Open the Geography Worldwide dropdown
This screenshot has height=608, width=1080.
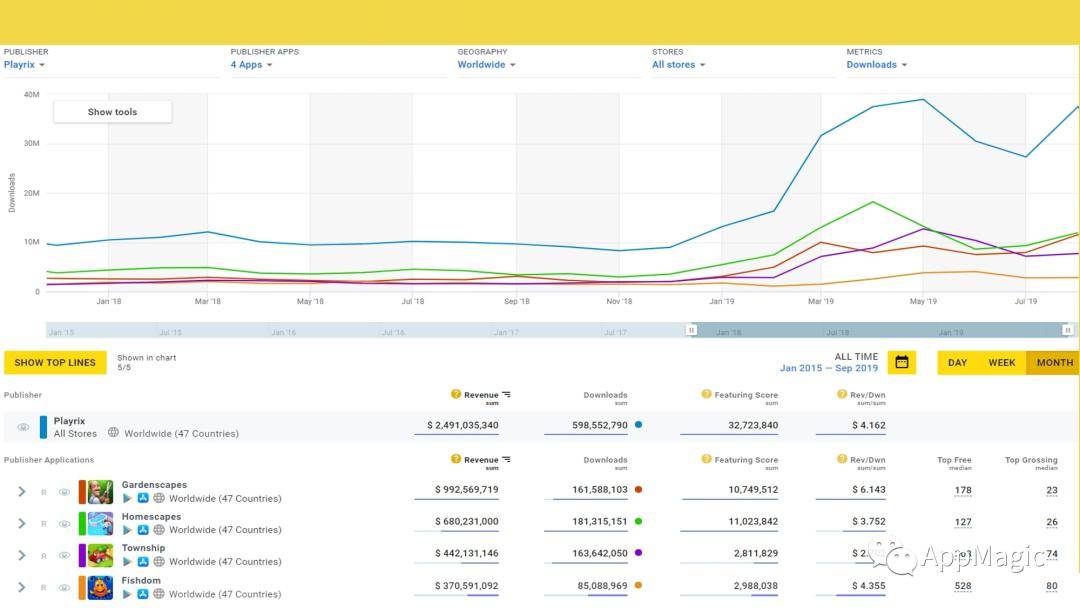tap(487, 65)
